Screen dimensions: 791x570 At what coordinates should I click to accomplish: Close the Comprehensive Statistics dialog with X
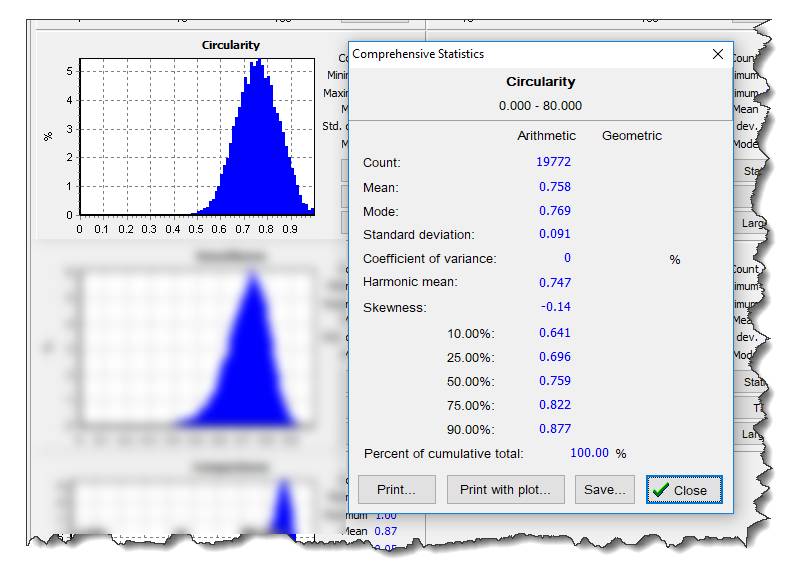718,54
